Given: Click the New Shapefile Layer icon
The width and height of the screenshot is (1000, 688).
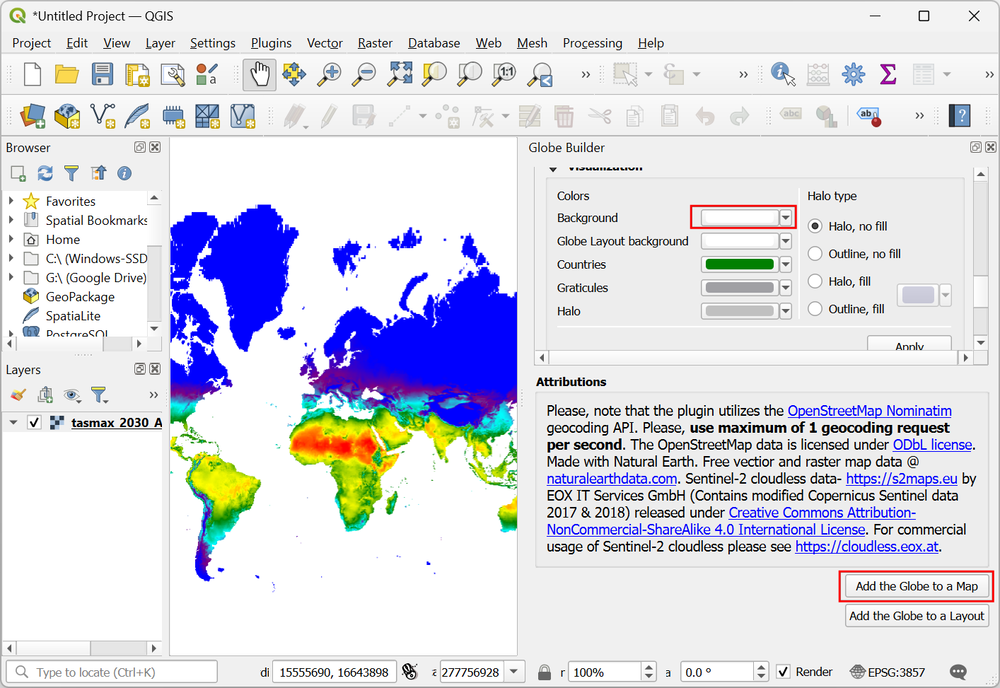Looking at the screenshot, I should click(103, 116).
